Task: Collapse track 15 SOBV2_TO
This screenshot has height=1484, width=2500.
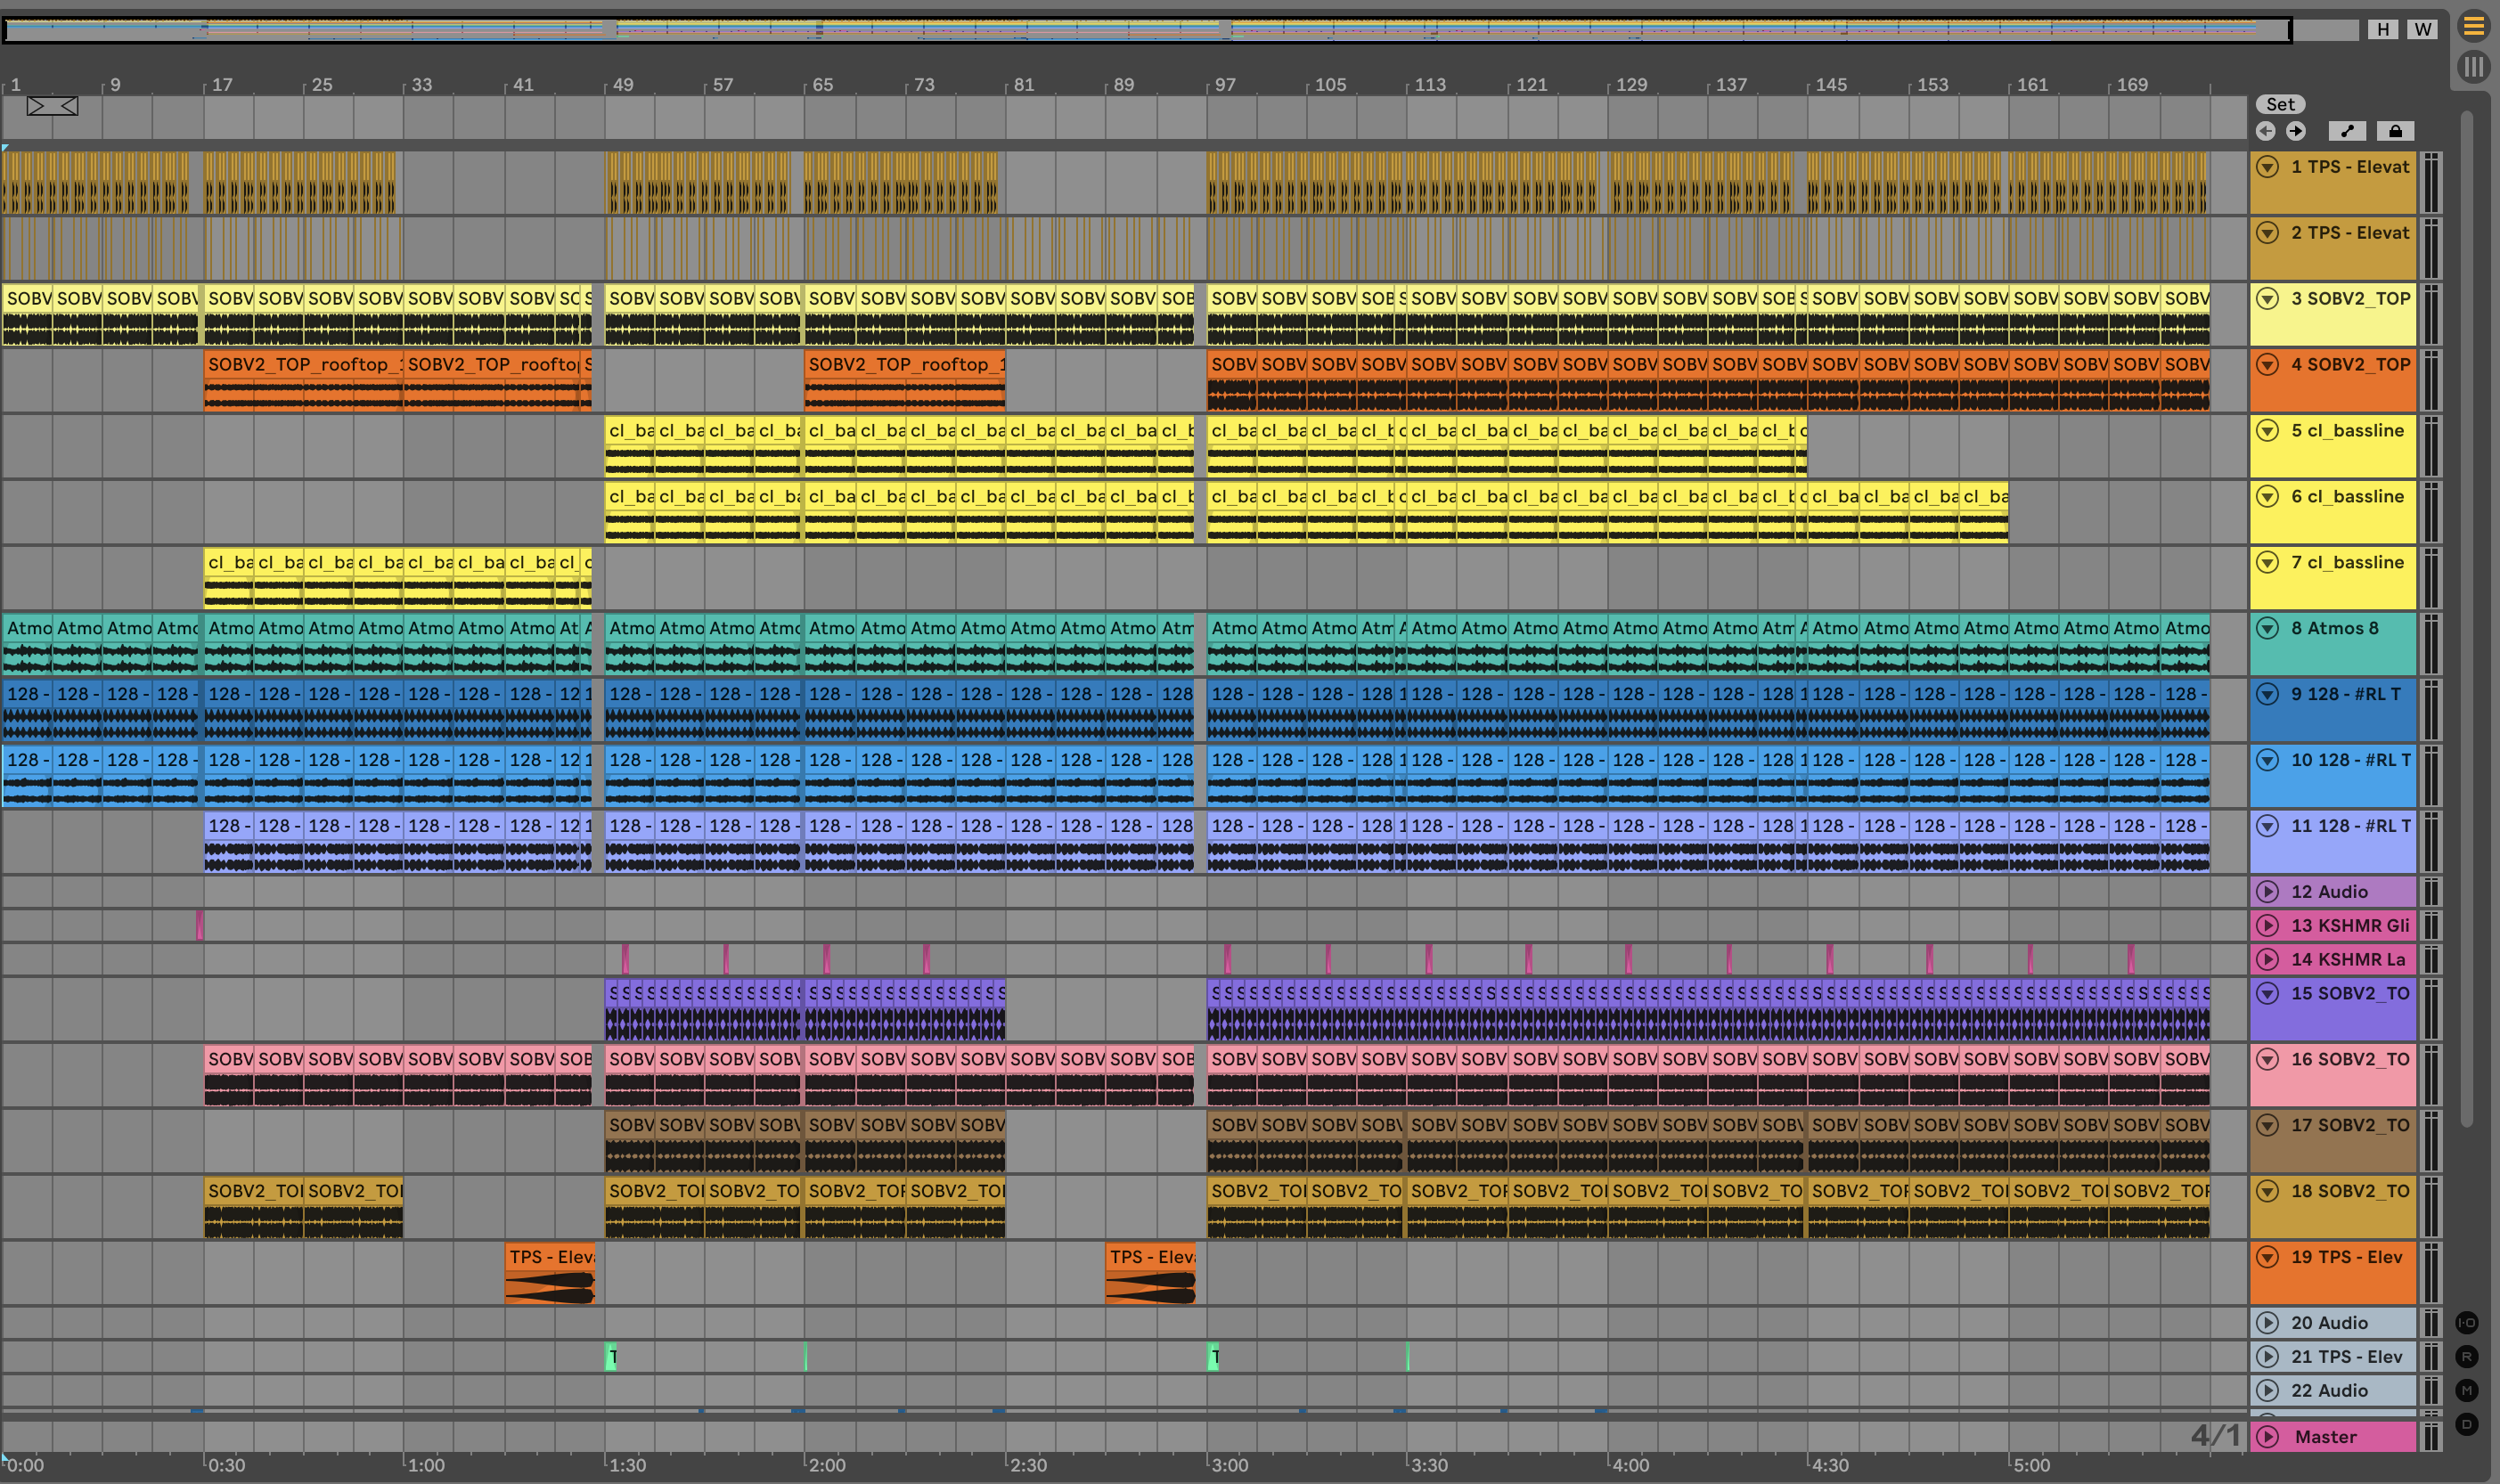Action: coord(2268,994)
